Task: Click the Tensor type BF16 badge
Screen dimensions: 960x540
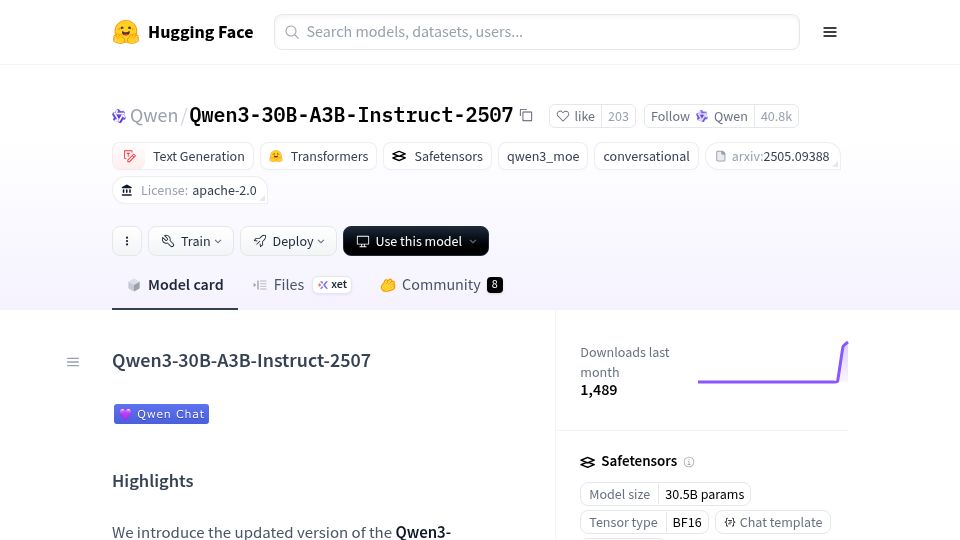Action: [x=645, y=522]
